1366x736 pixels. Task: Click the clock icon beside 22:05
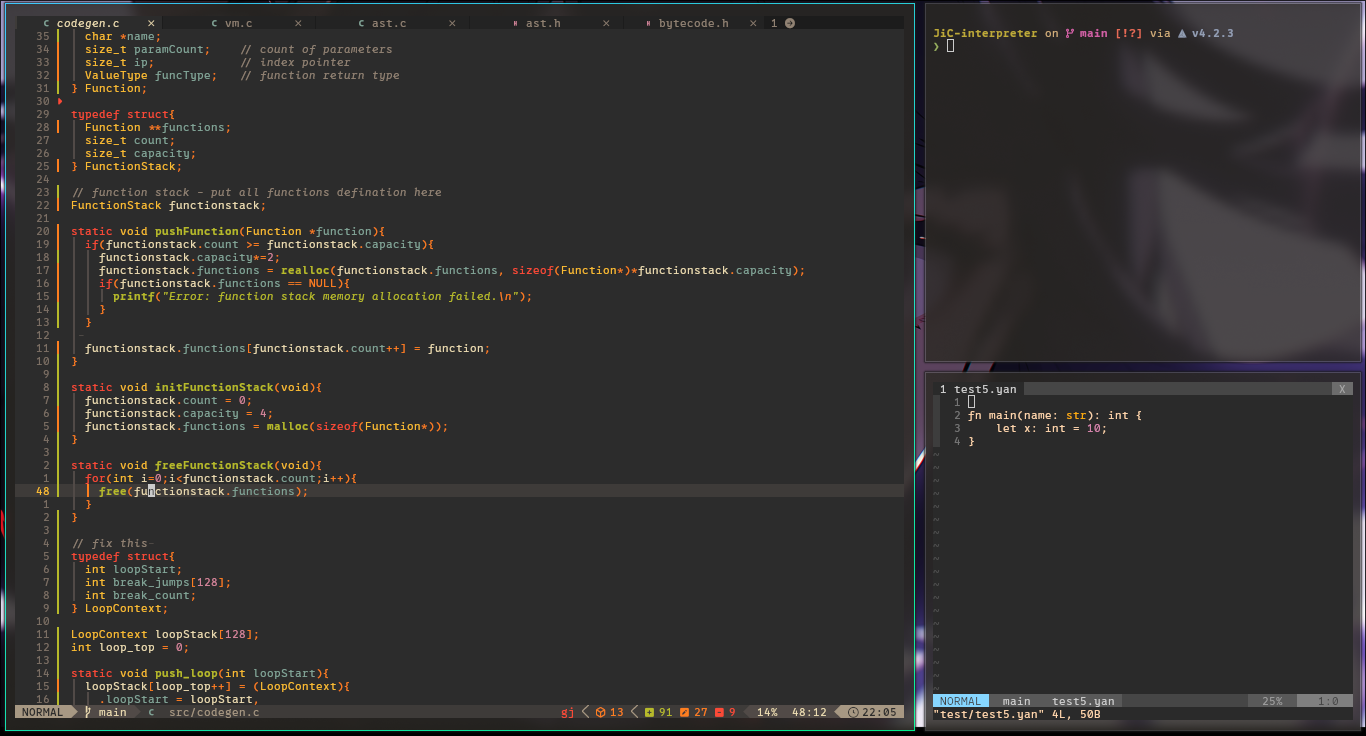853,712
